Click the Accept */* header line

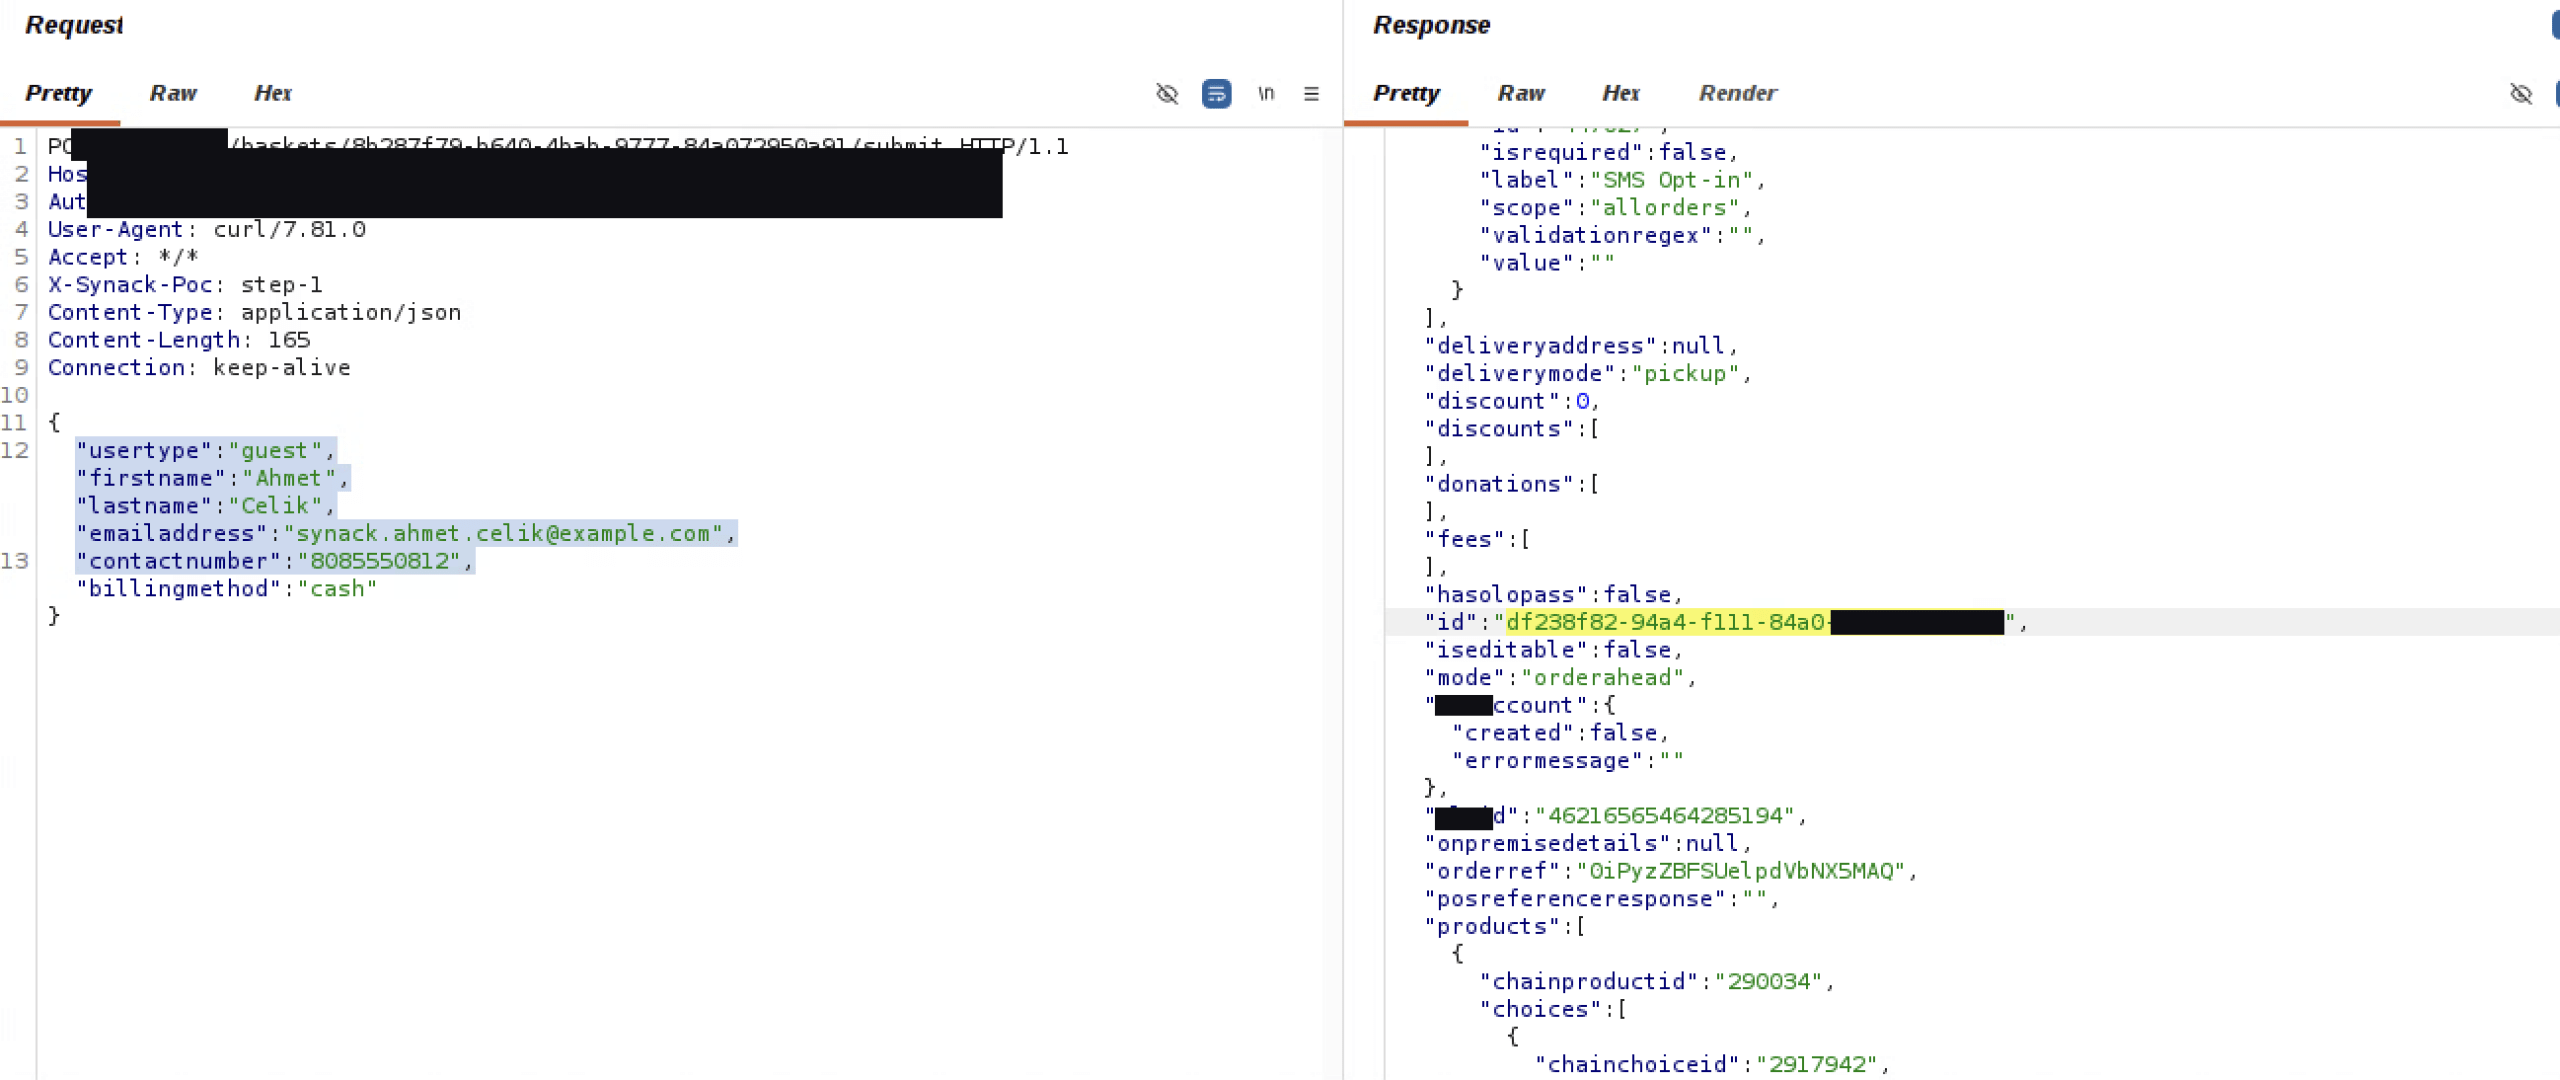tap(123, 258)
